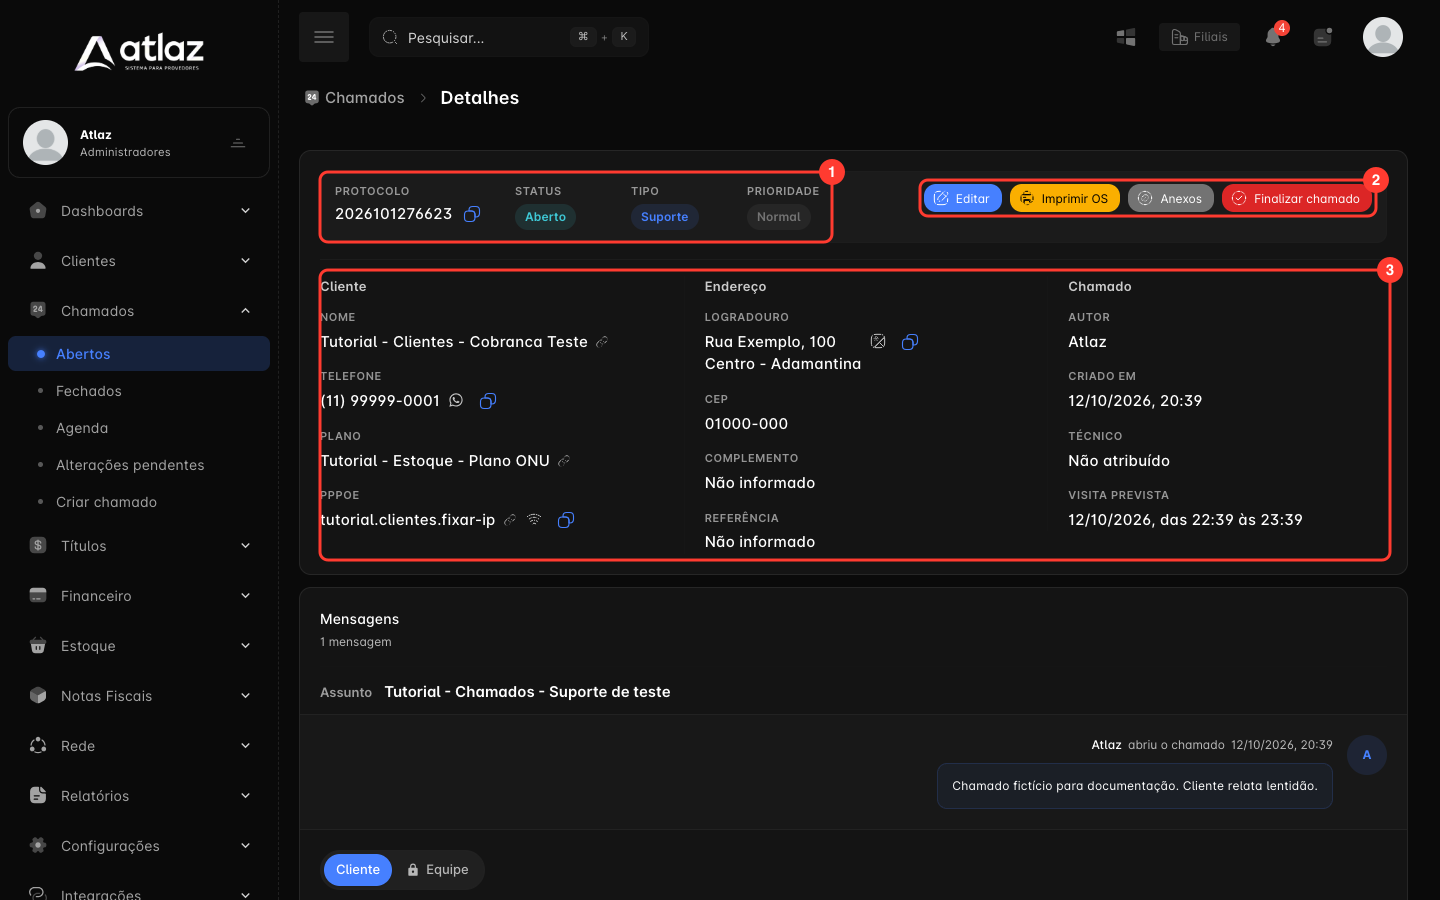Open Alterações pendentes
This screenshot has height=900, width=1440.
pyautogui.click(x=139, y=465)
